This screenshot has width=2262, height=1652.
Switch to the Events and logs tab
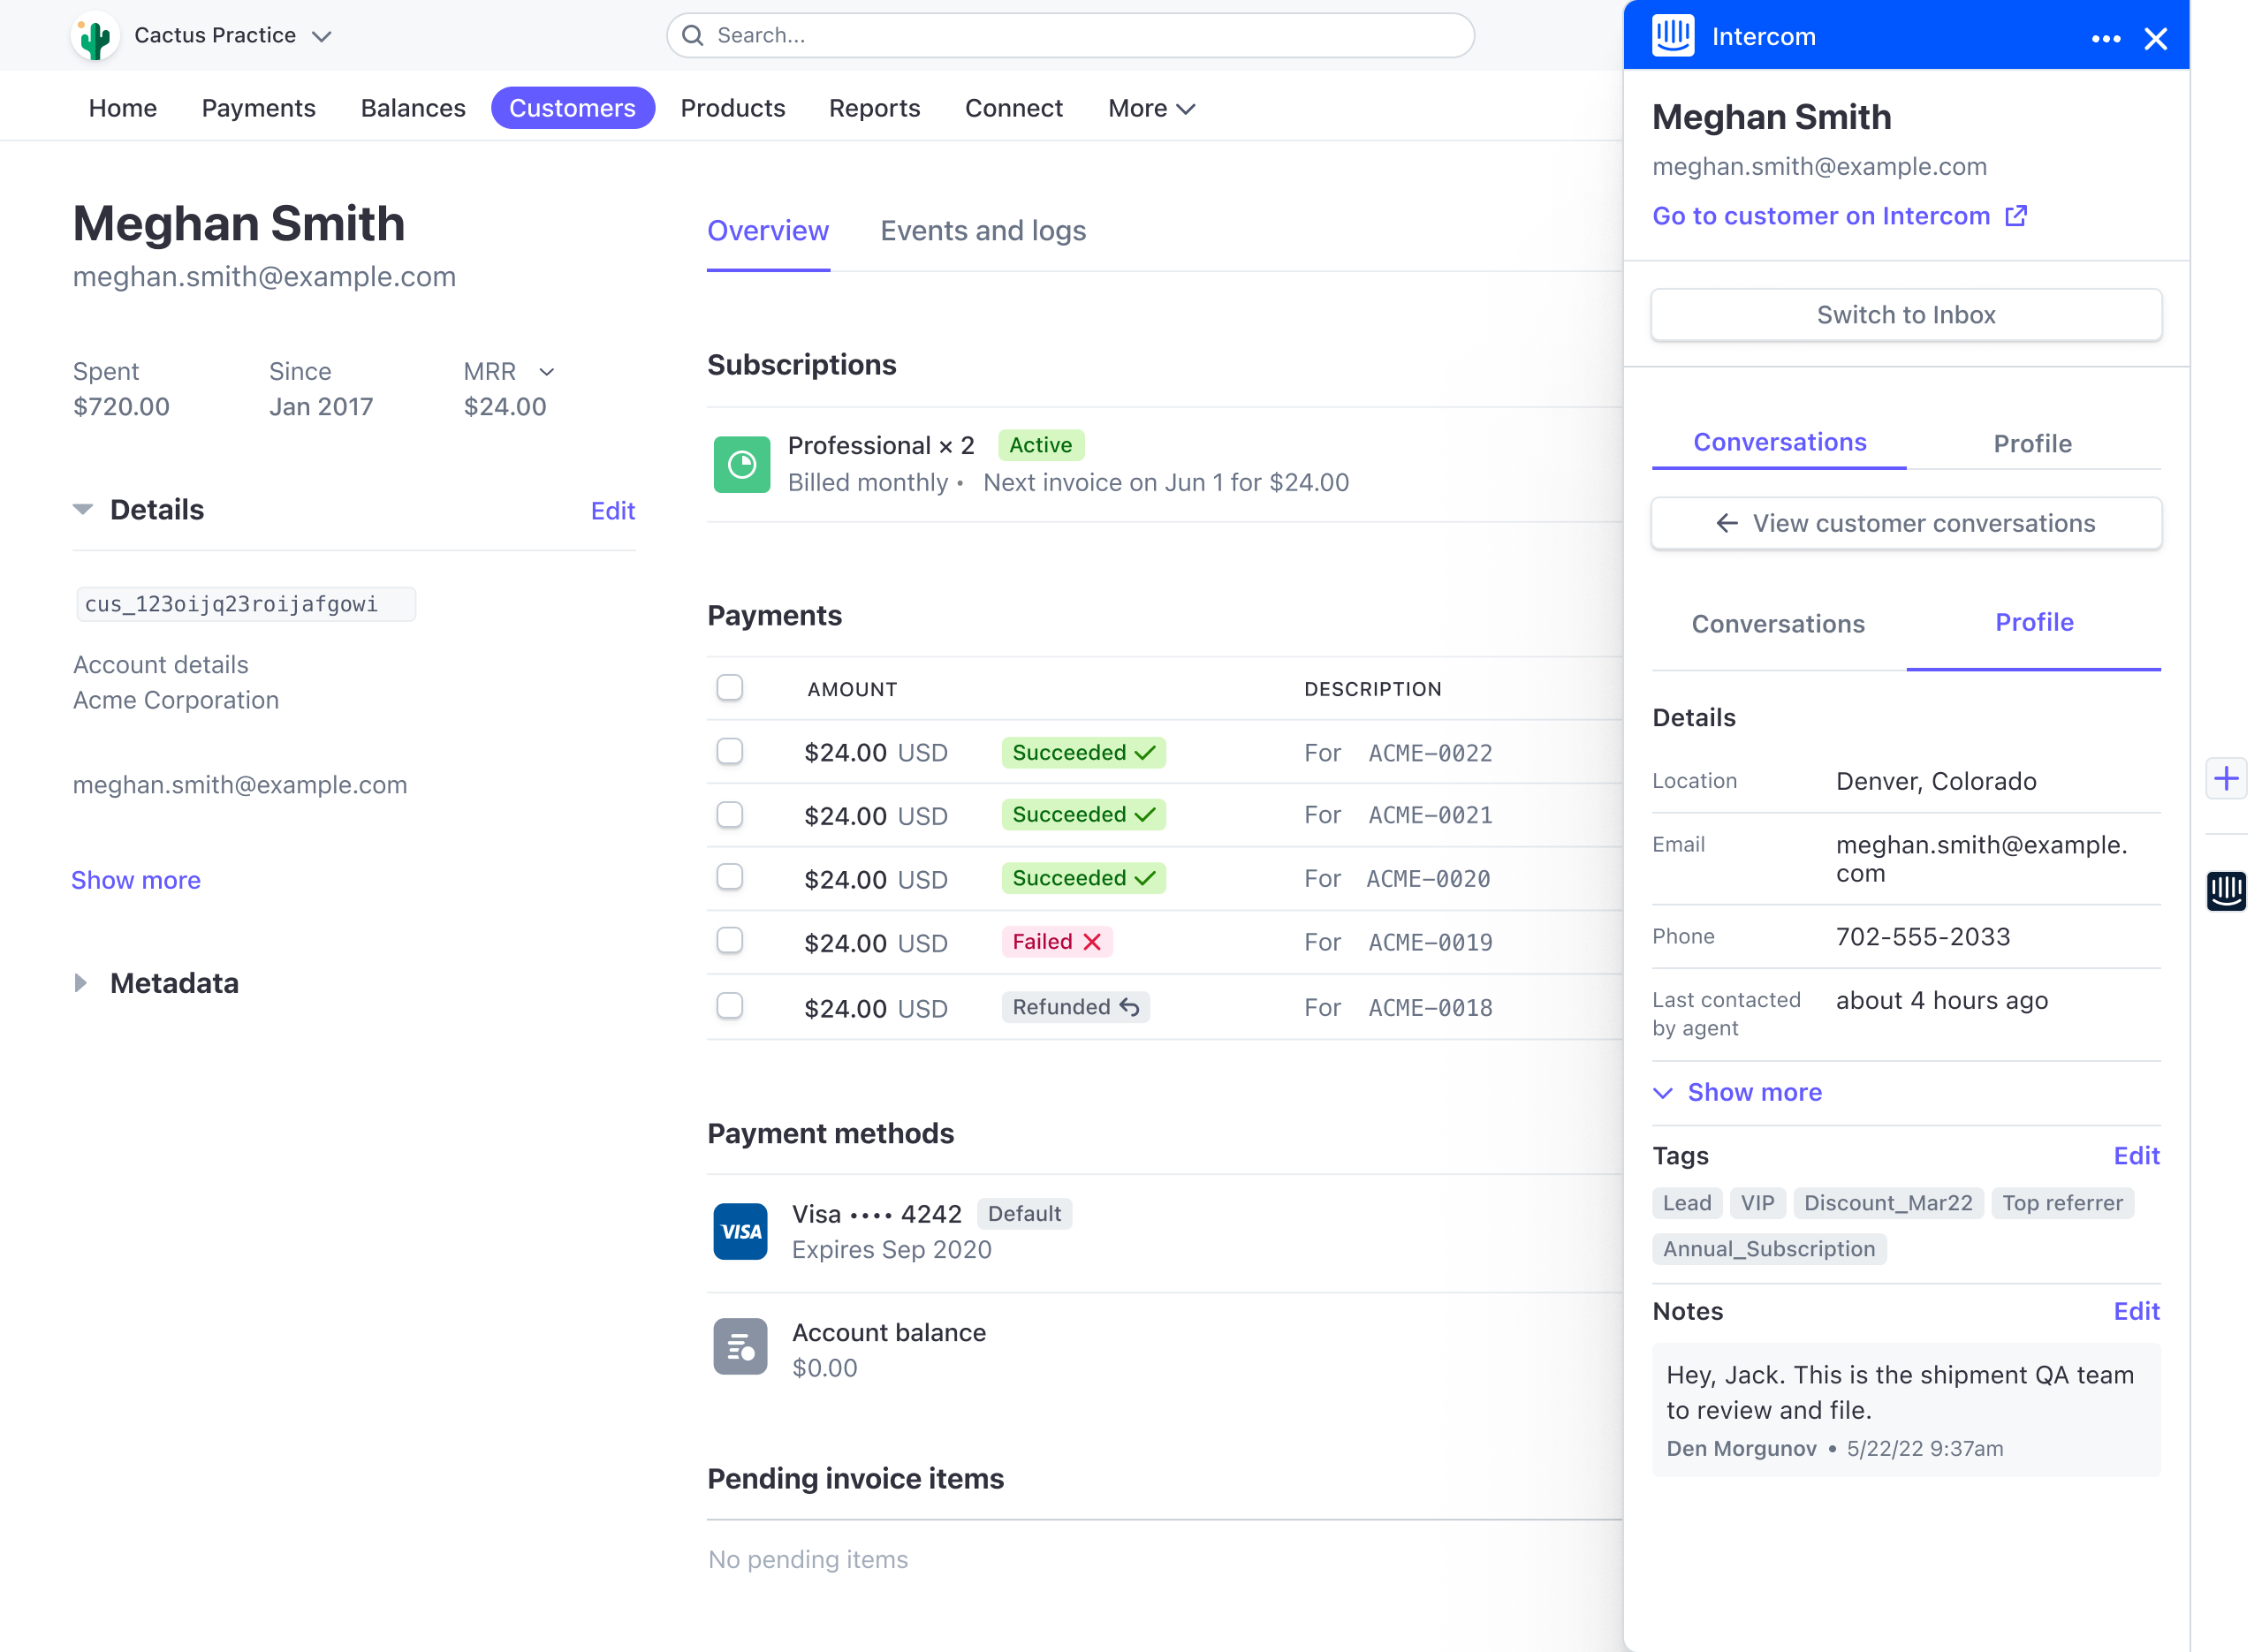(x=983, y=231)
